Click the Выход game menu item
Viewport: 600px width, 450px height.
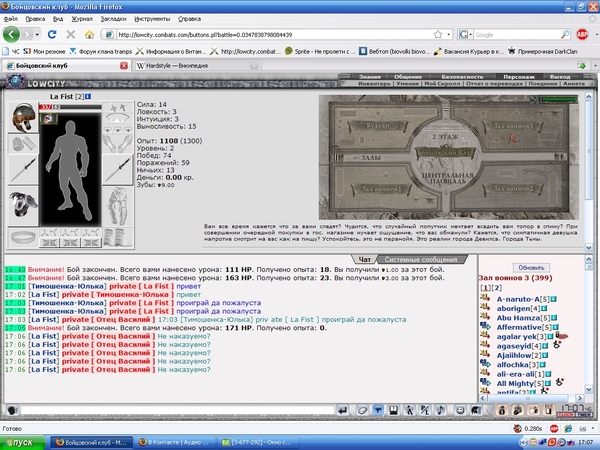[560, 77]
